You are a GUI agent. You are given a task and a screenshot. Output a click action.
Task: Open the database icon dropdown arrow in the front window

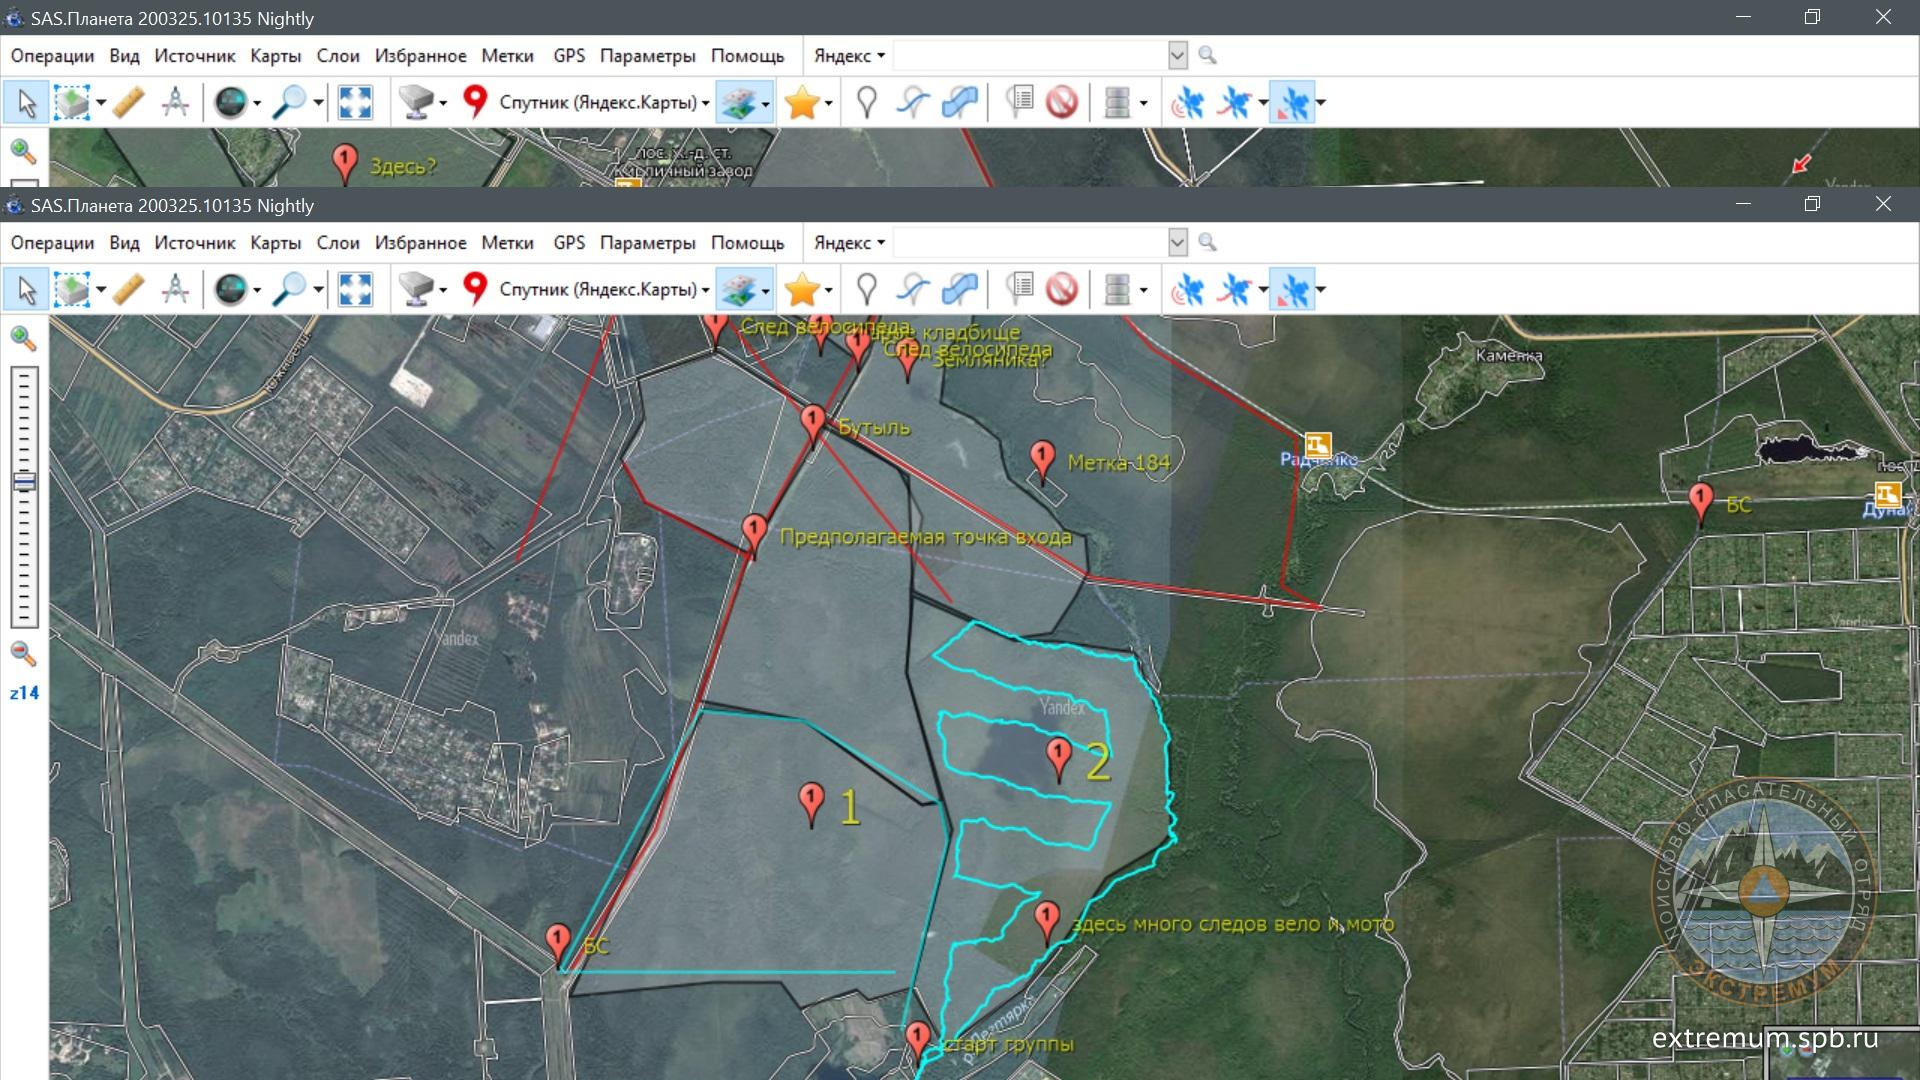1143,290
